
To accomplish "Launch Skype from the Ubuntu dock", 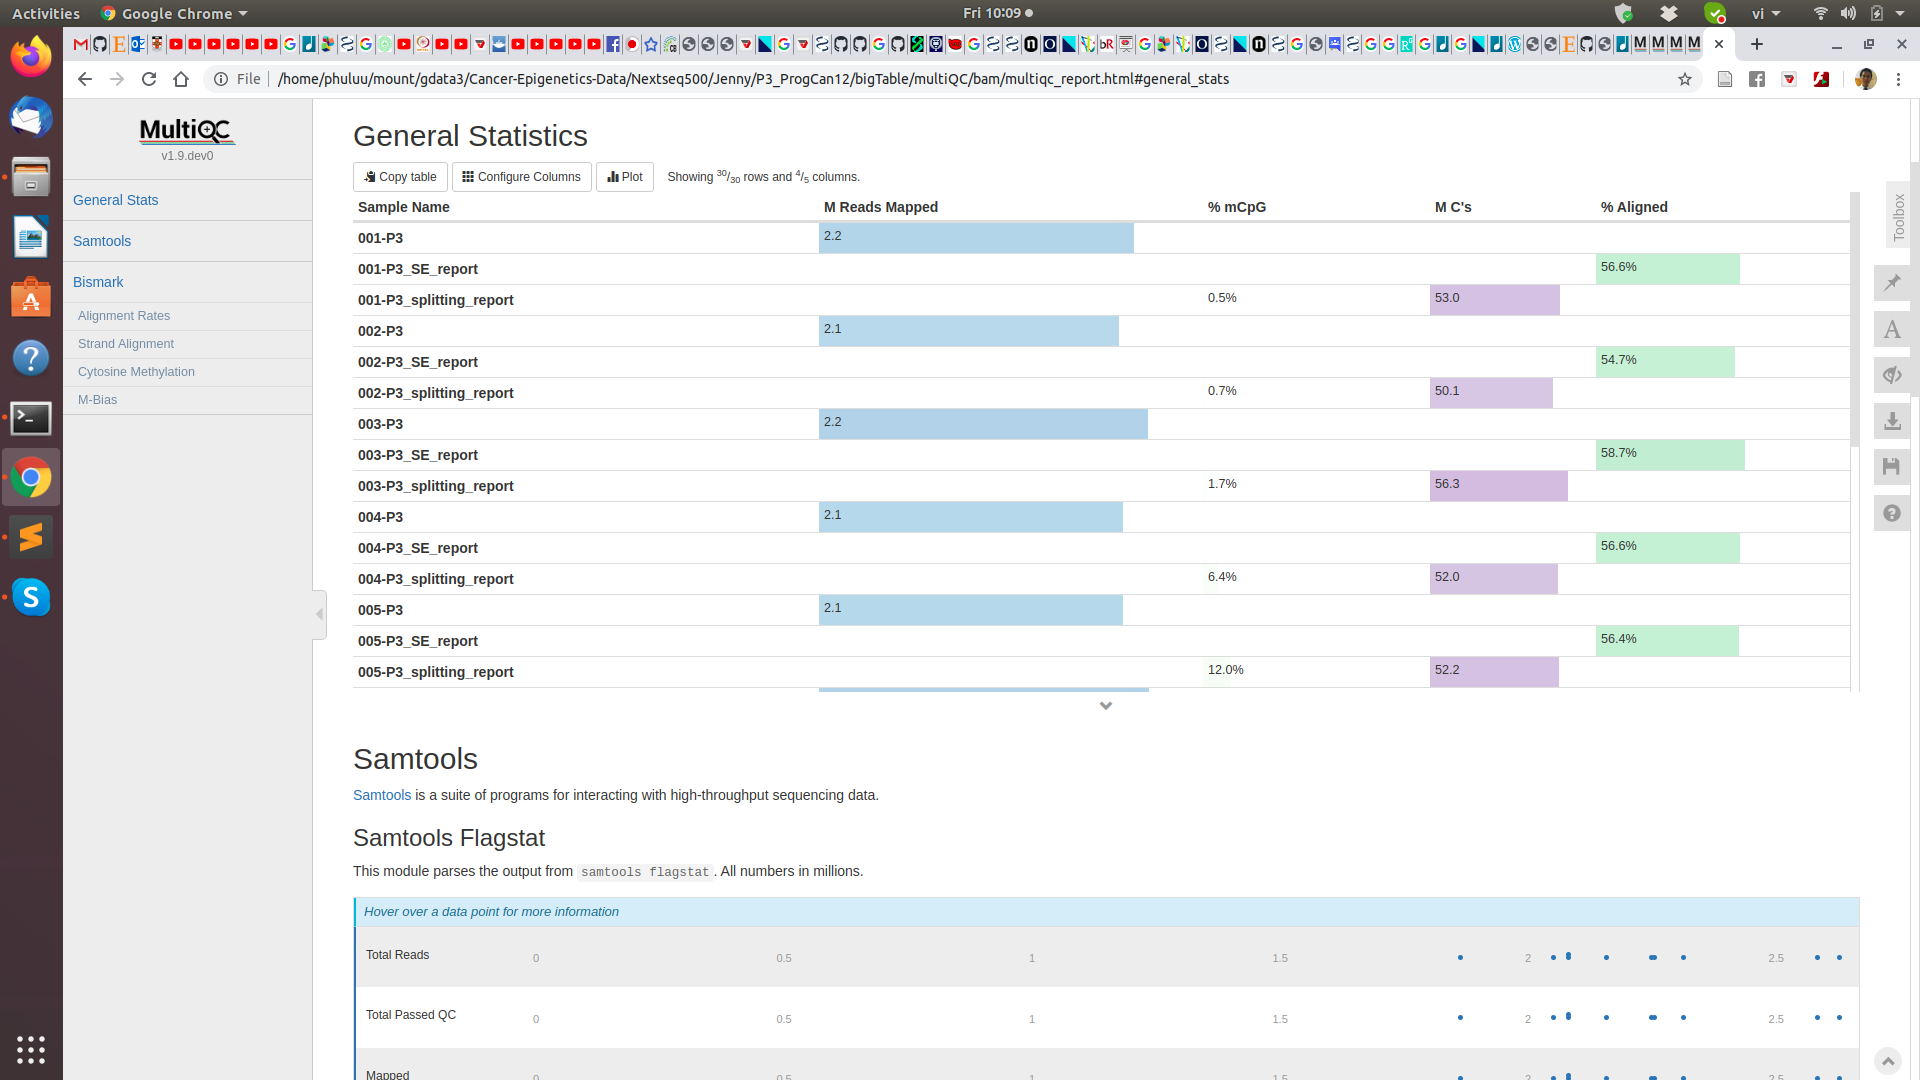I will [31, 597].
